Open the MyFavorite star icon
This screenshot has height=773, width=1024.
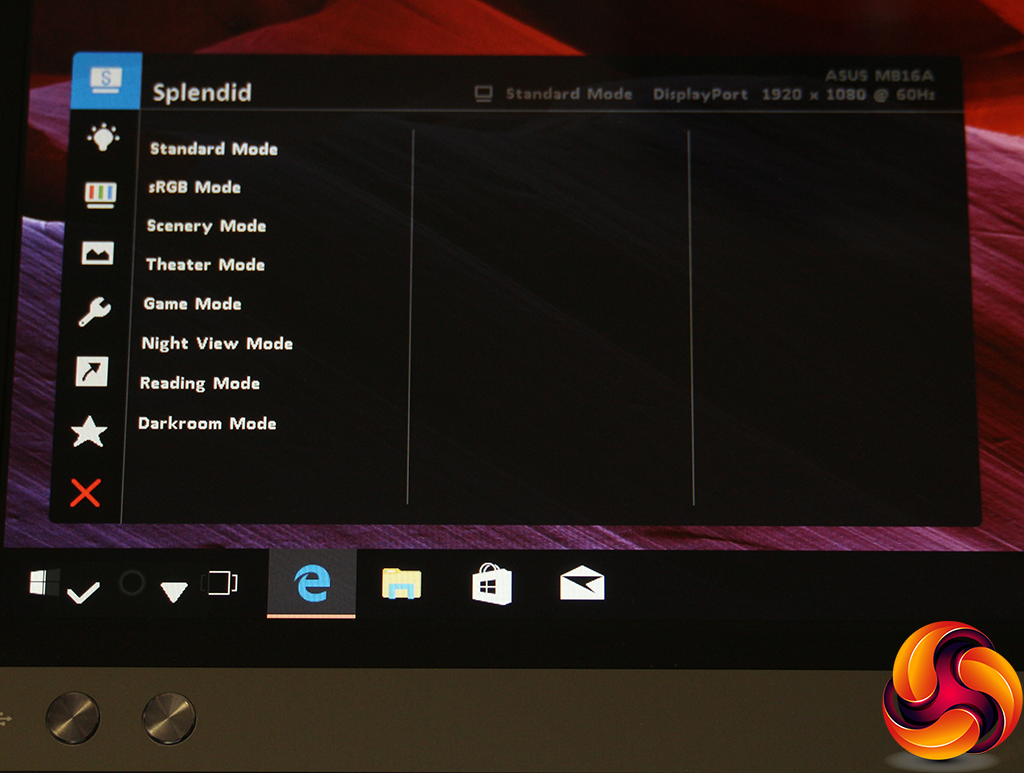pyautogui.click(x=89, y=432)
